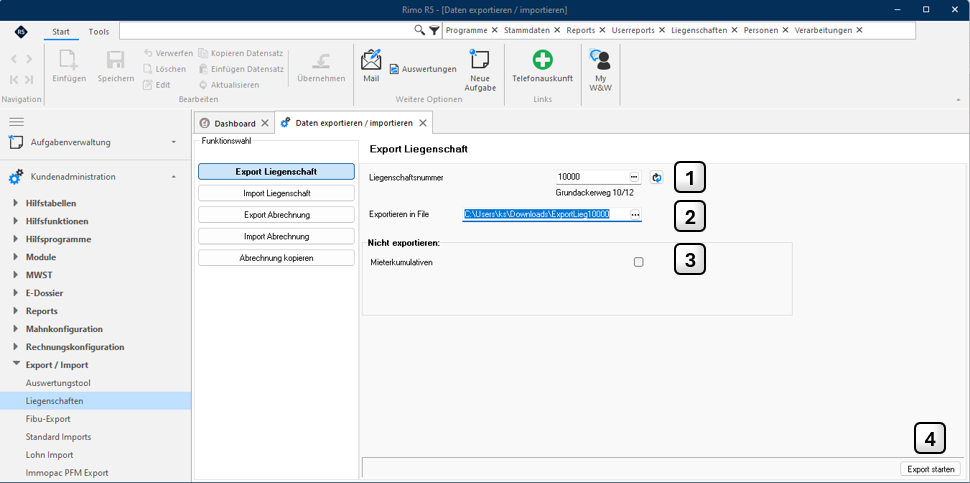
Task: Collapse the Export / Import node
Action: pyautogui.click(x=16, y=365)
